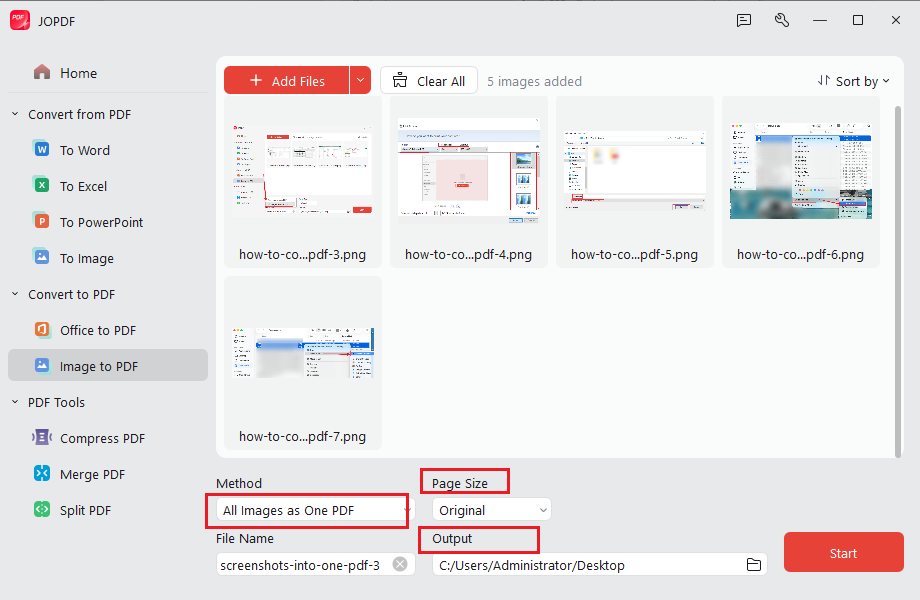Select thumbnail how-to-co...pdf-3.png

303,182
